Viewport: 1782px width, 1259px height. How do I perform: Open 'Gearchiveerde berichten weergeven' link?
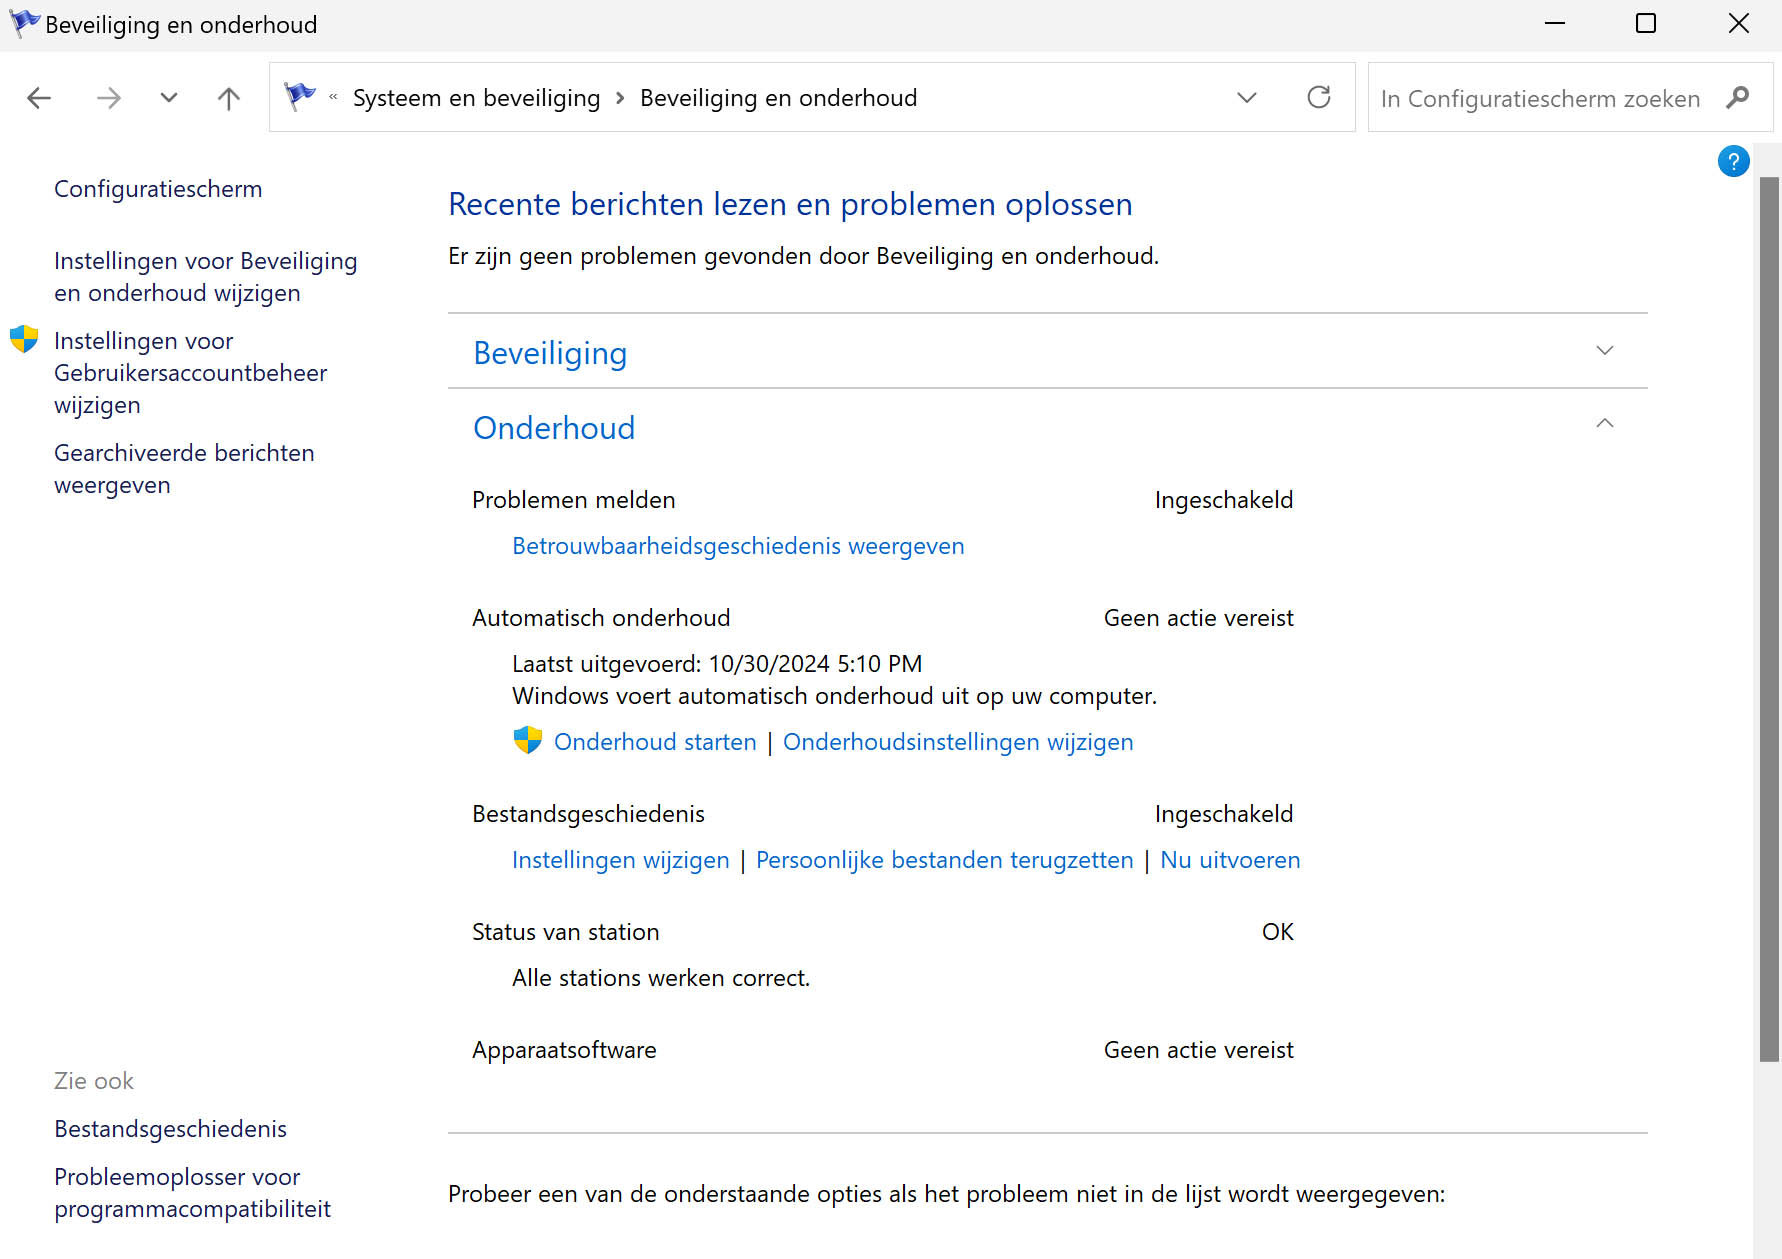pos(184,469)
